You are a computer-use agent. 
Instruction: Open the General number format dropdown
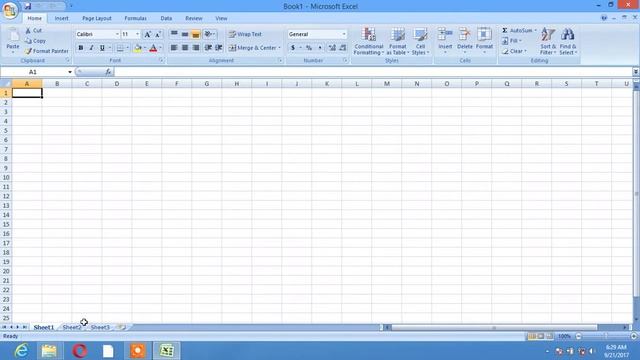(344, 34)
